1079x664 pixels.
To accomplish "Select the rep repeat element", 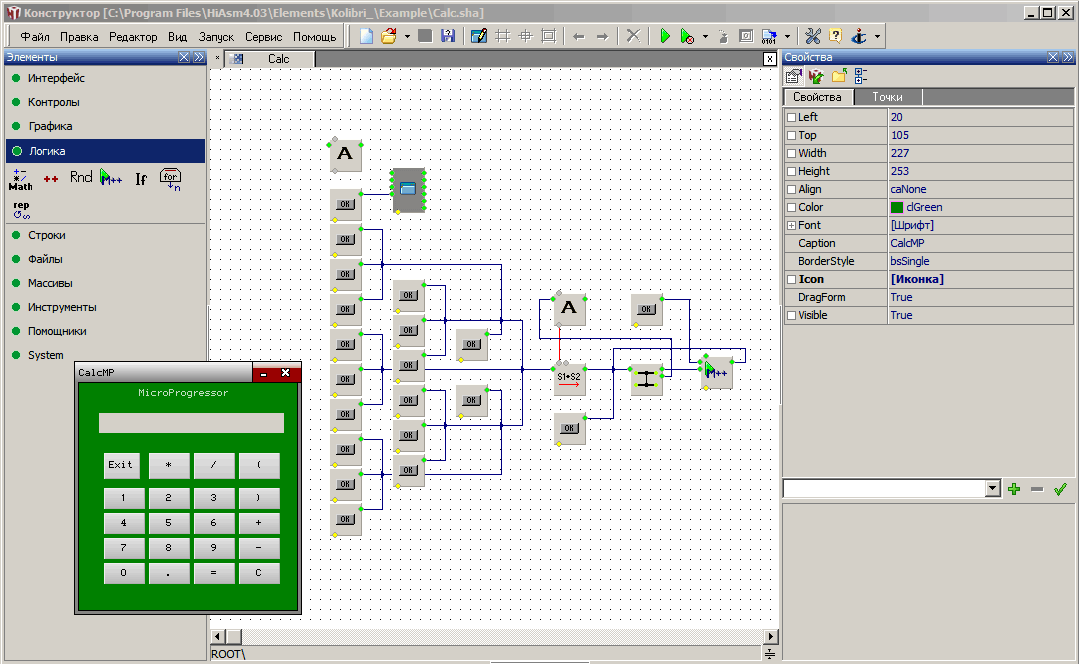I will [21, 209].
